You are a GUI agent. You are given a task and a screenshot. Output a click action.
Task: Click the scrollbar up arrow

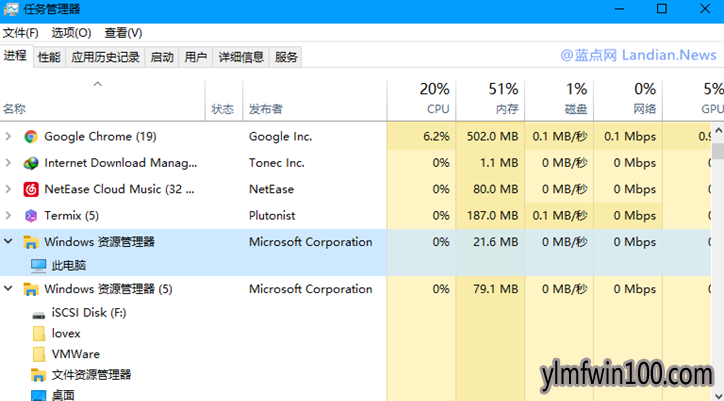point(718,131)
